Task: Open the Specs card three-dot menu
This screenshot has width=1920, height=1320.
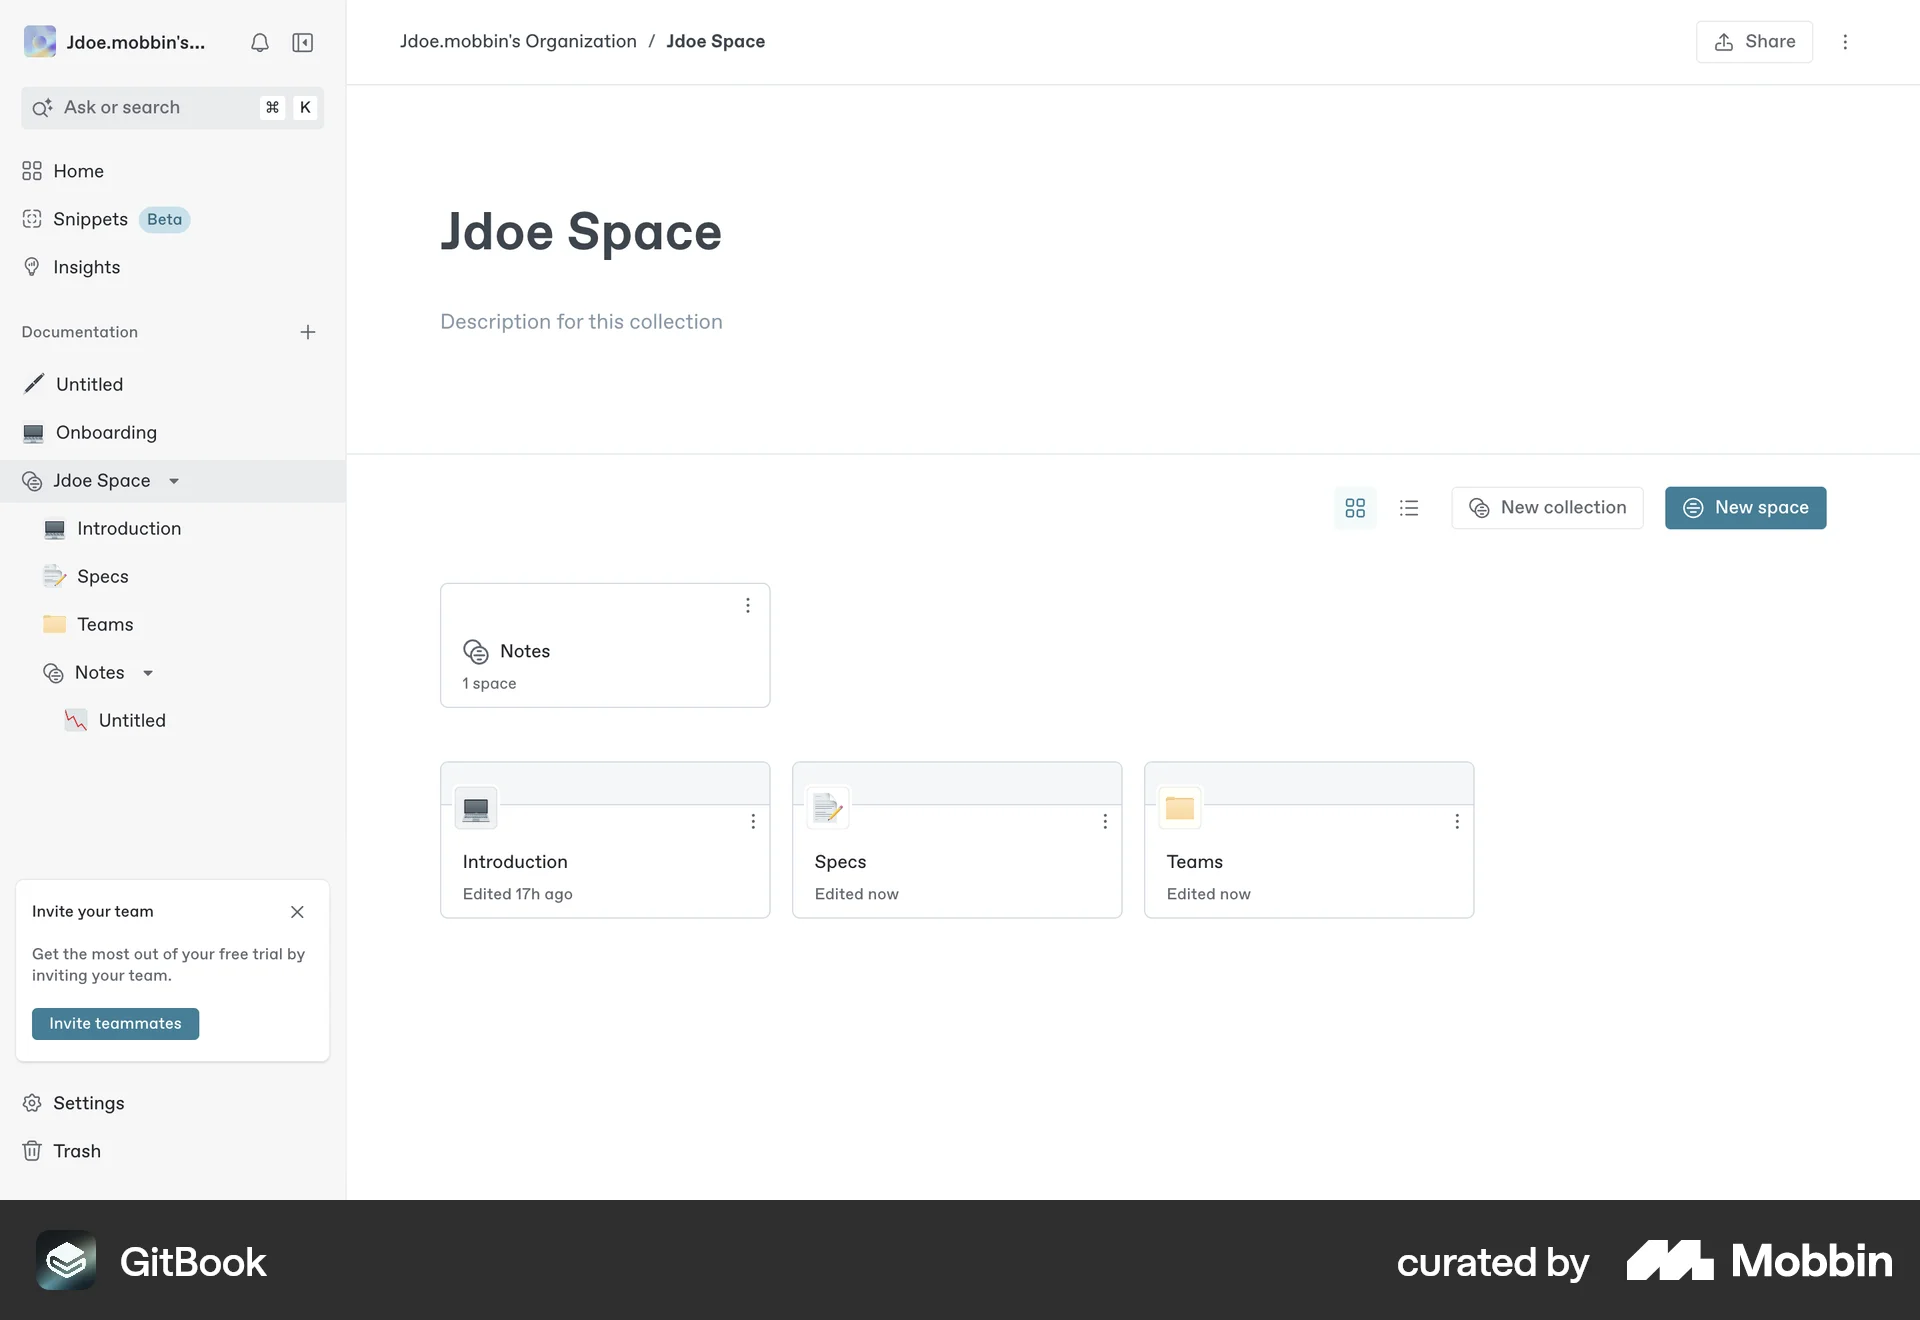Action: [x=1105, y=821]
